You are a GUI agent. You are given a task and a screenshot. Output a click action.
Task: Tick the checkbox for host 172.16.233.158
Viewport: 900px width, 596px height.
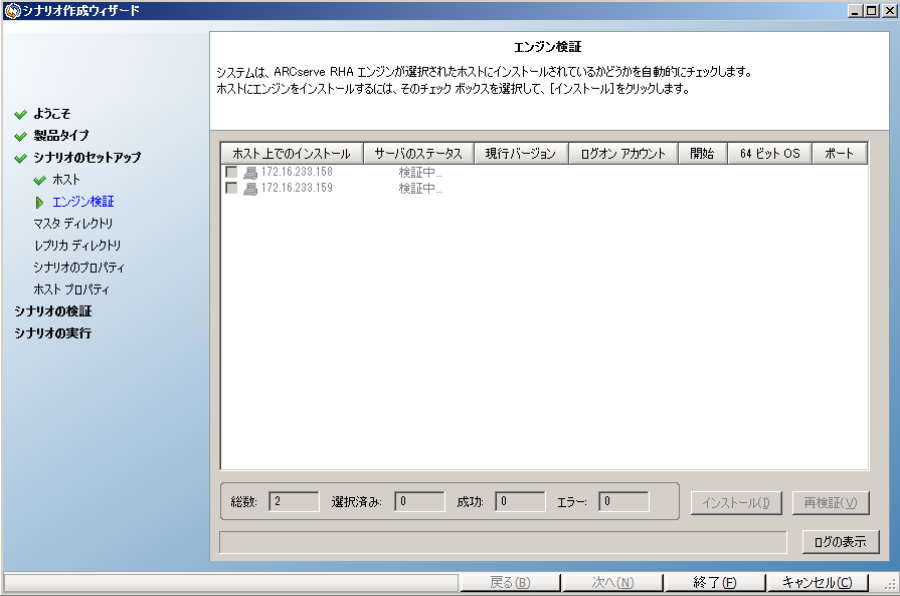pos(231,172)
